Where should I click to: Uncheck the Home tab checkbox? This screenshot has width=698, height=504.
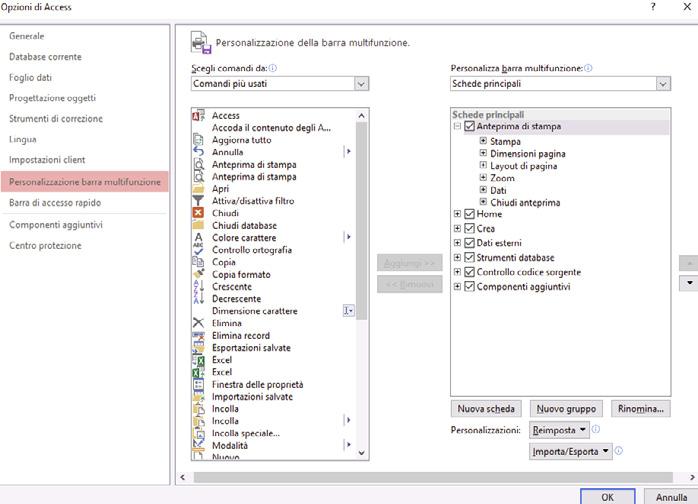pyautogui.click(x=469, y=214)
